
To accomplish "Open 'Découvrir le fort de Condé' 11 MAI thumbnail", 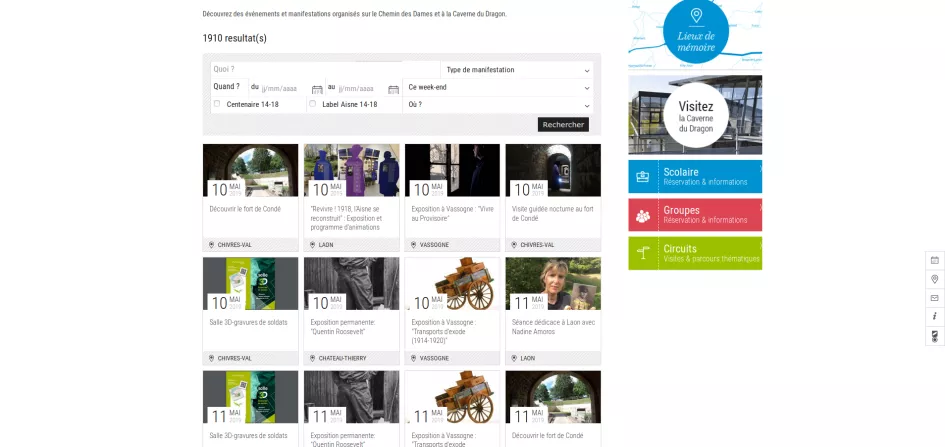I will [x=553, y=397].
